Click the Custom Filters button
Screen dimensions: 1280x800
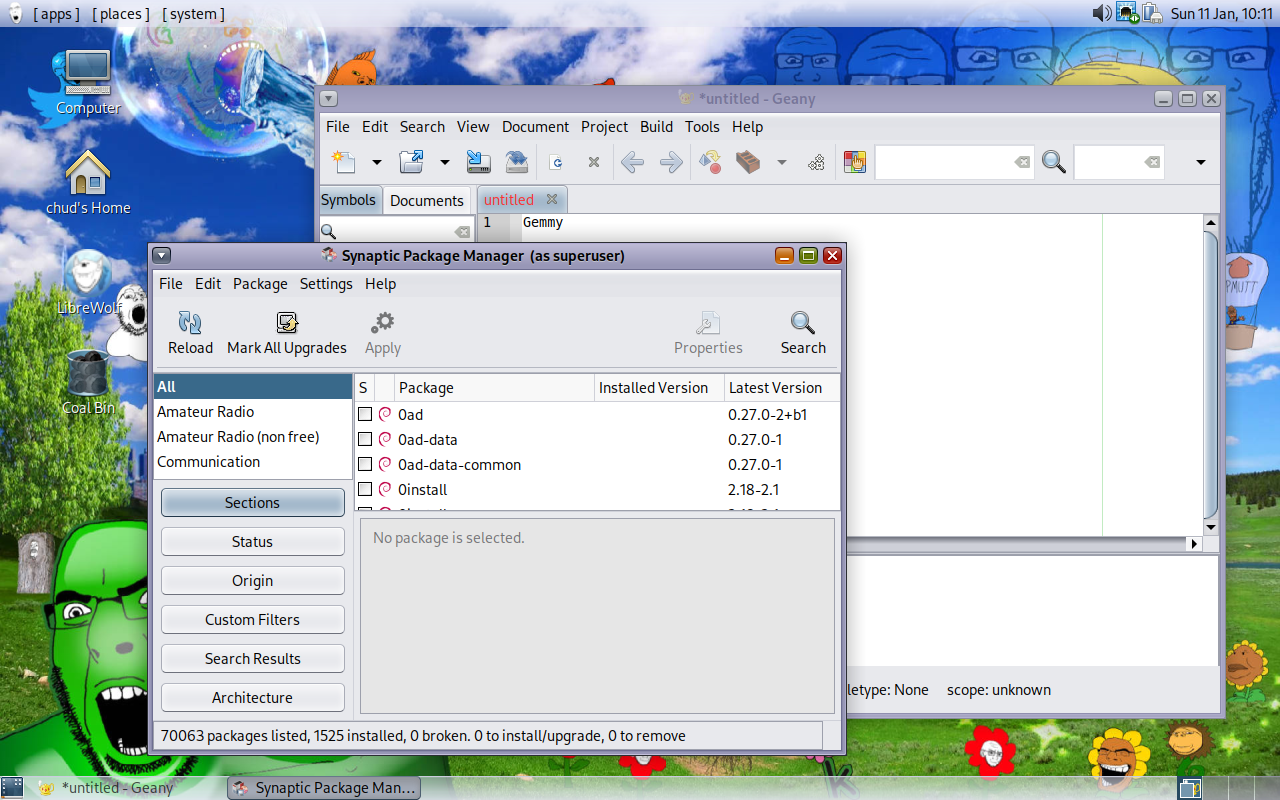[252, 619]
